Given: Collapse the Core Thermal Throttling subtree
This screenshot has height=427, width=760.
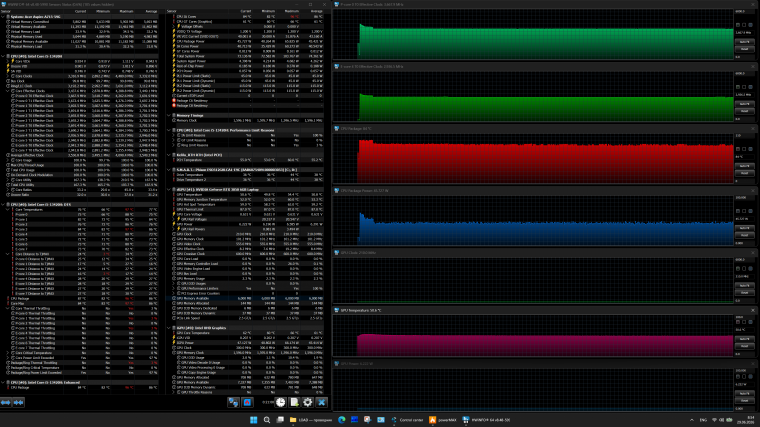Looking at the screenshot, I should [x=8, y=308].
